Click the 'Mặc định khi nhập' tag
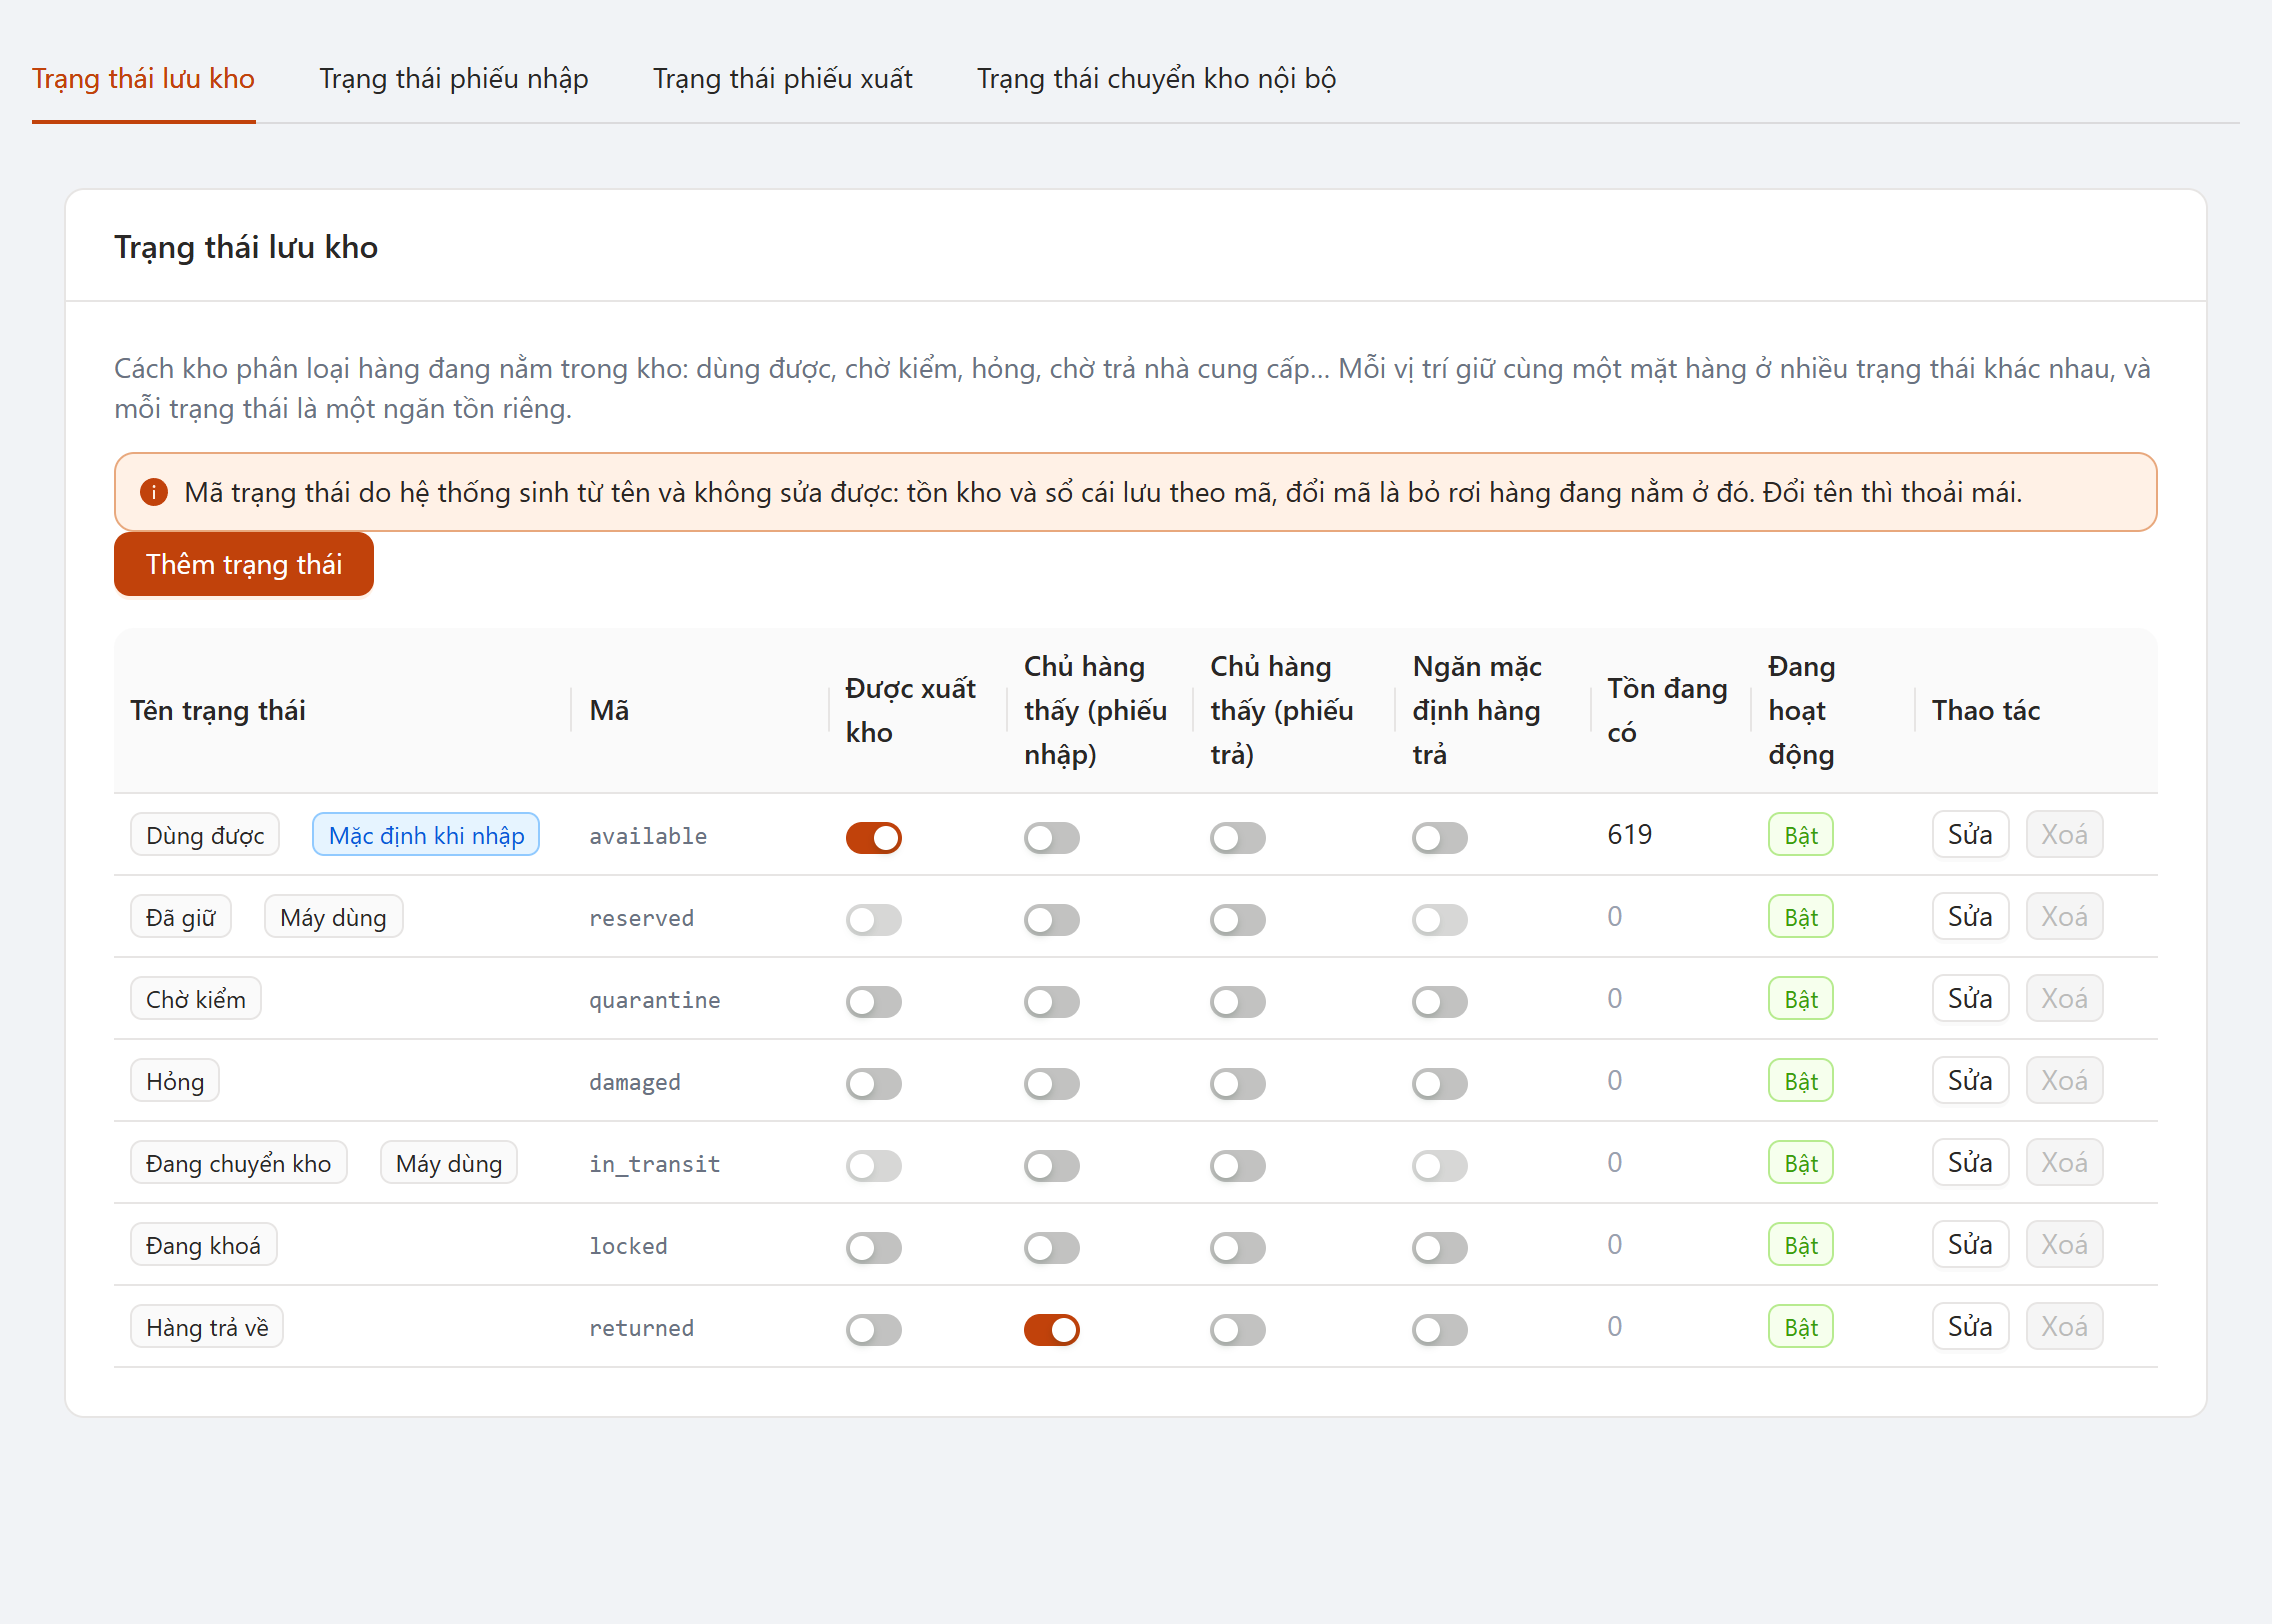Image resolution: width=2272 pixels, height=1624 pixels. click(x=426, y=835)
